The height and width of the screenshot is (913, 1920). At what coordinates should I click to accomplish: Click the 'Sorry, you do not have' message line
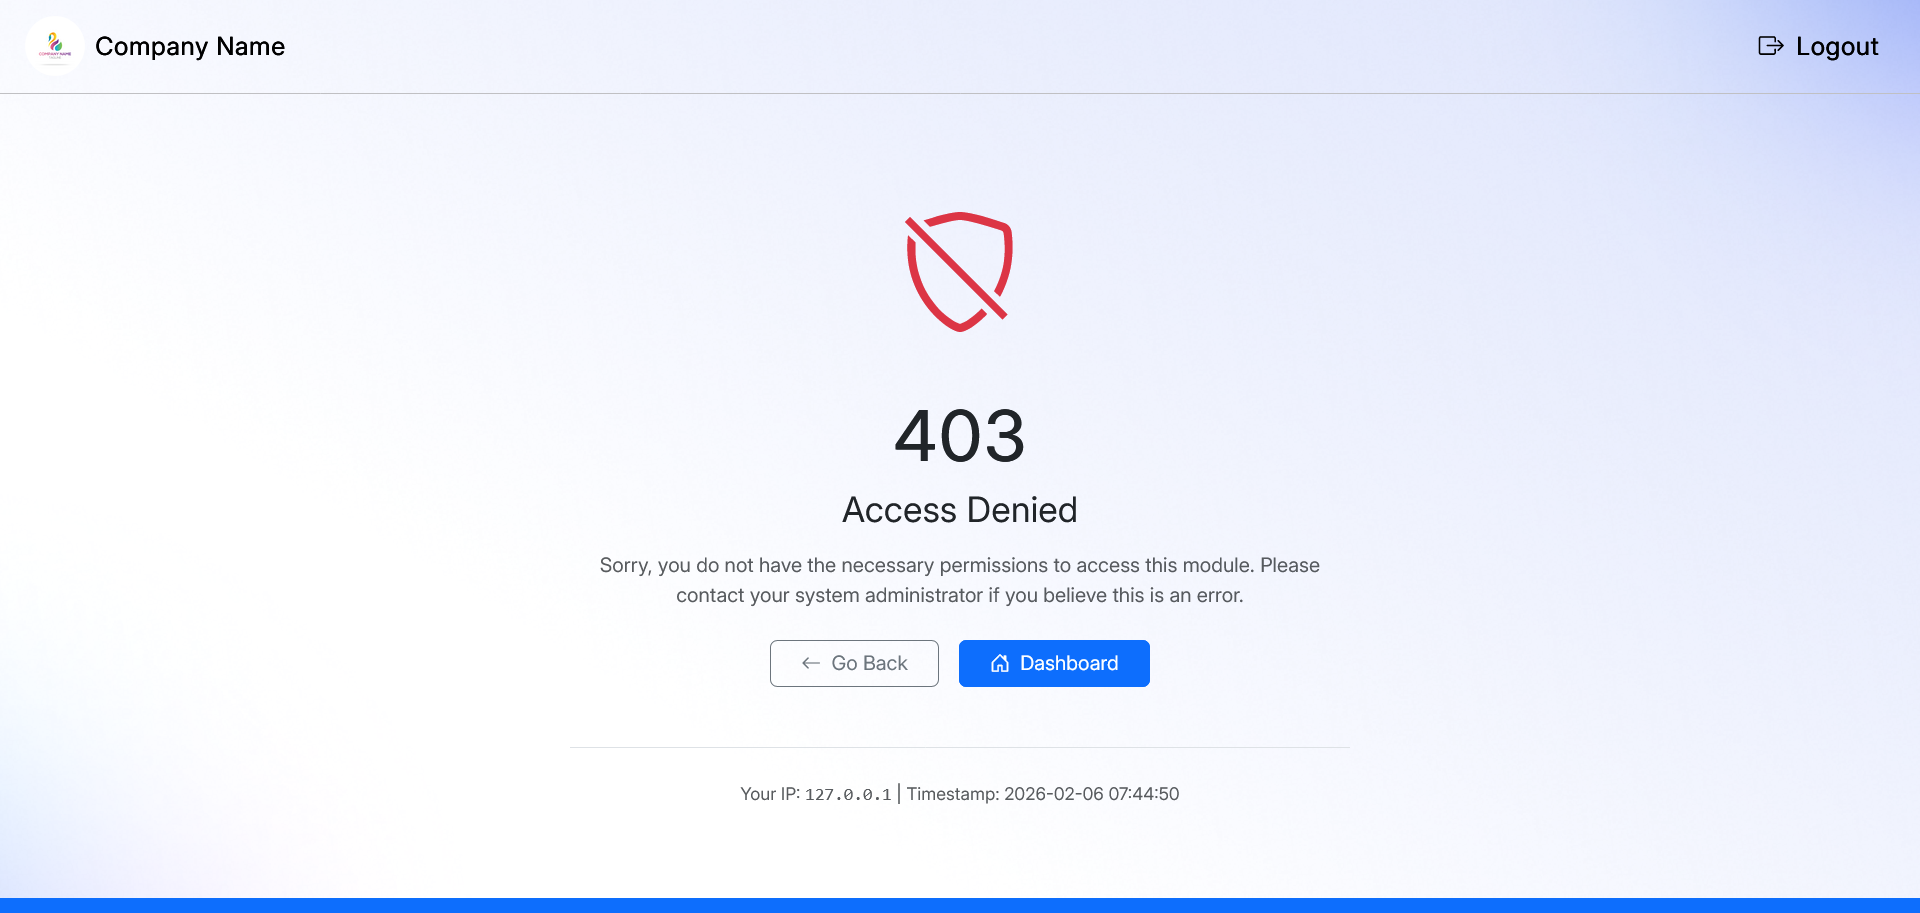coord(960,565)
